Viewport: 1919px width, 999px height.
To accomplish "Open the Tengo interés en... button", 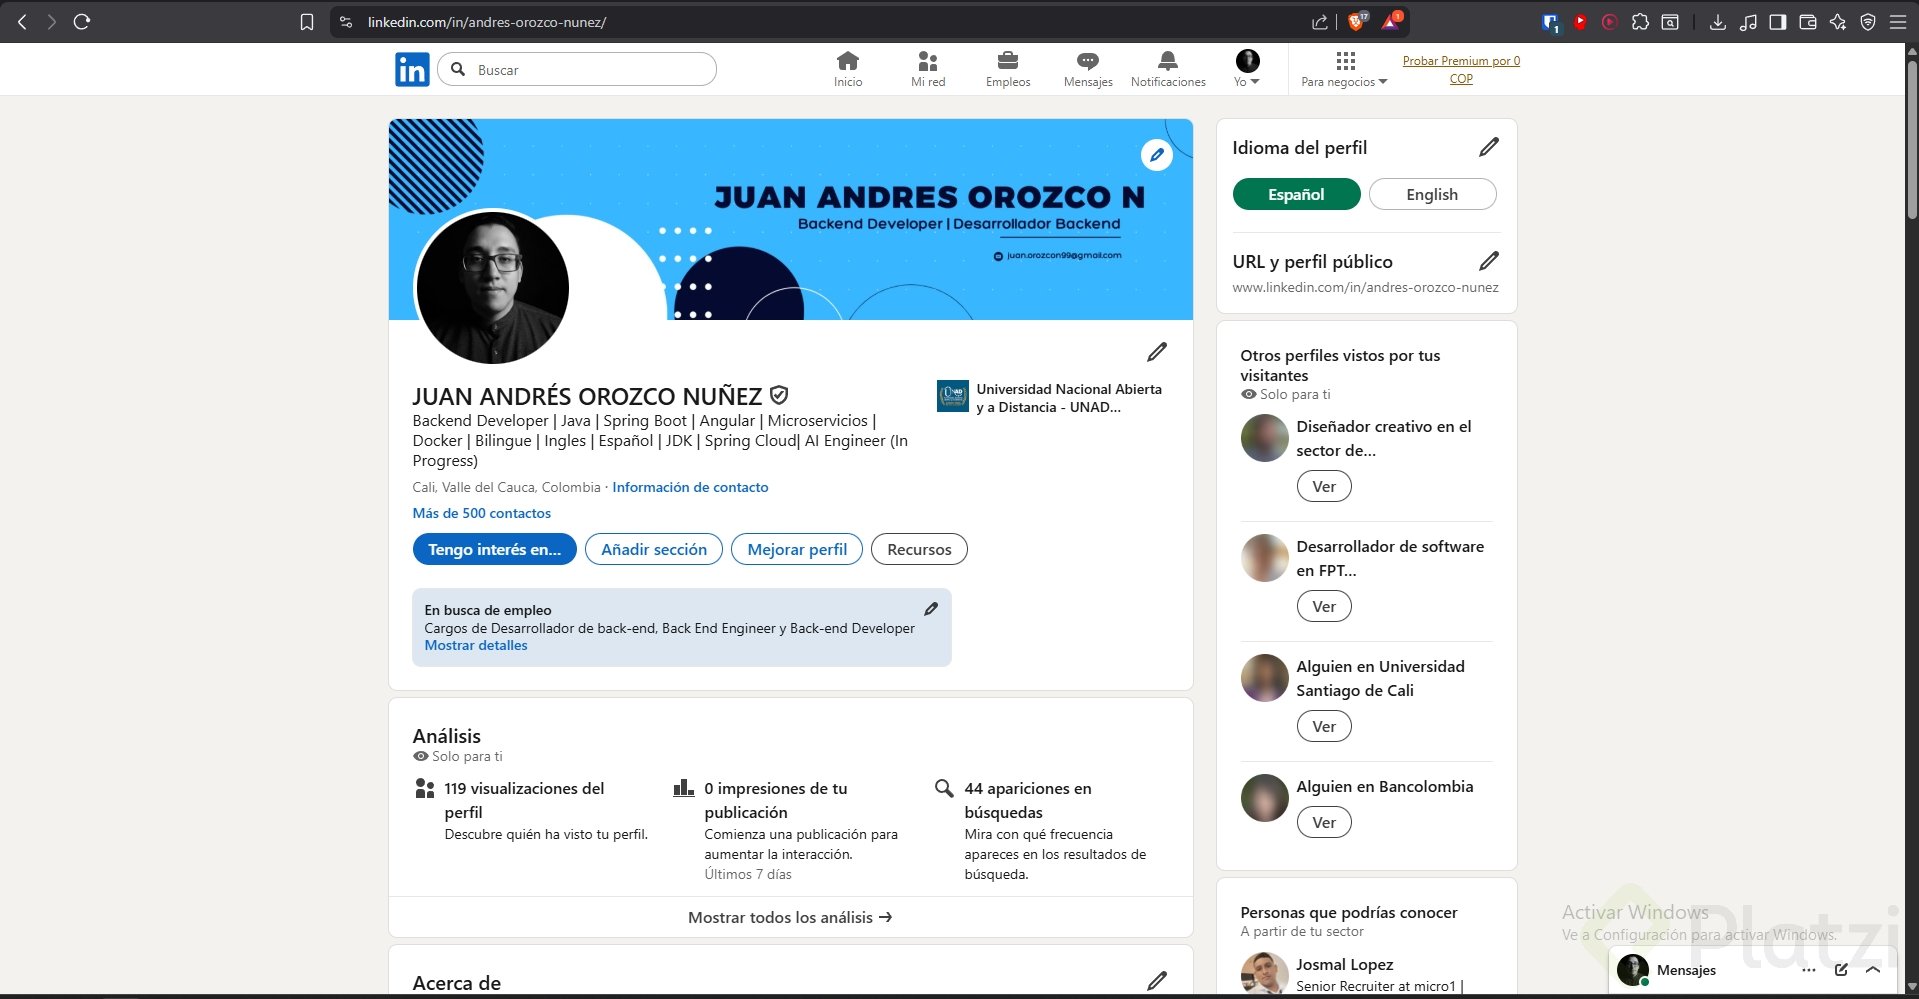I will [495, 549].
